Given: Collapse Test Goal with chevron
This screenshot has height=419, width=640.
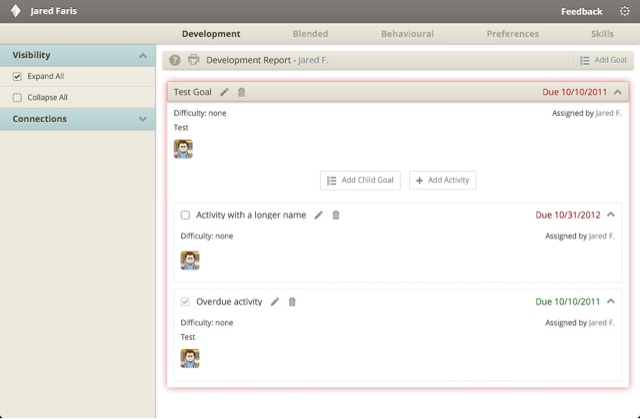Looking at the screenshot, I should tap(618, 92).
